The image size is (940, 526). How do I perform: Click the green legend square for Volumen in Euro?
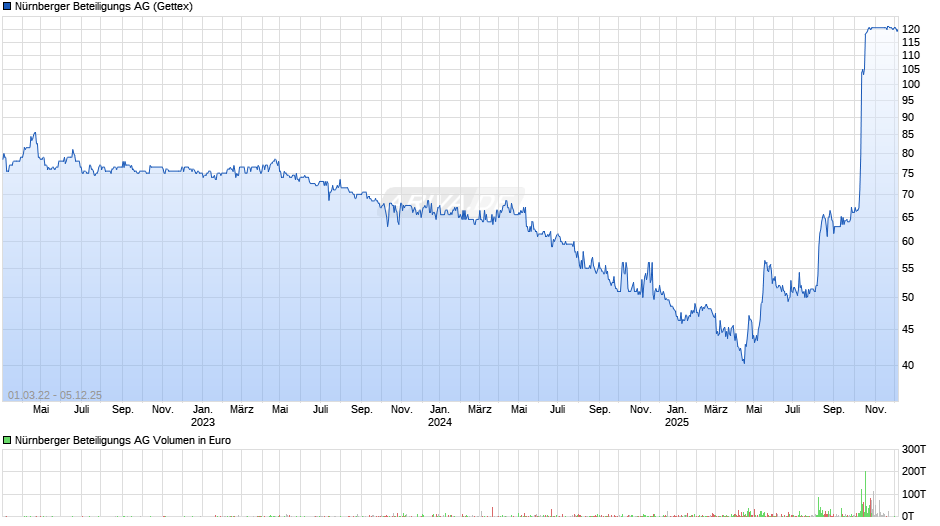tap(7, 440)
